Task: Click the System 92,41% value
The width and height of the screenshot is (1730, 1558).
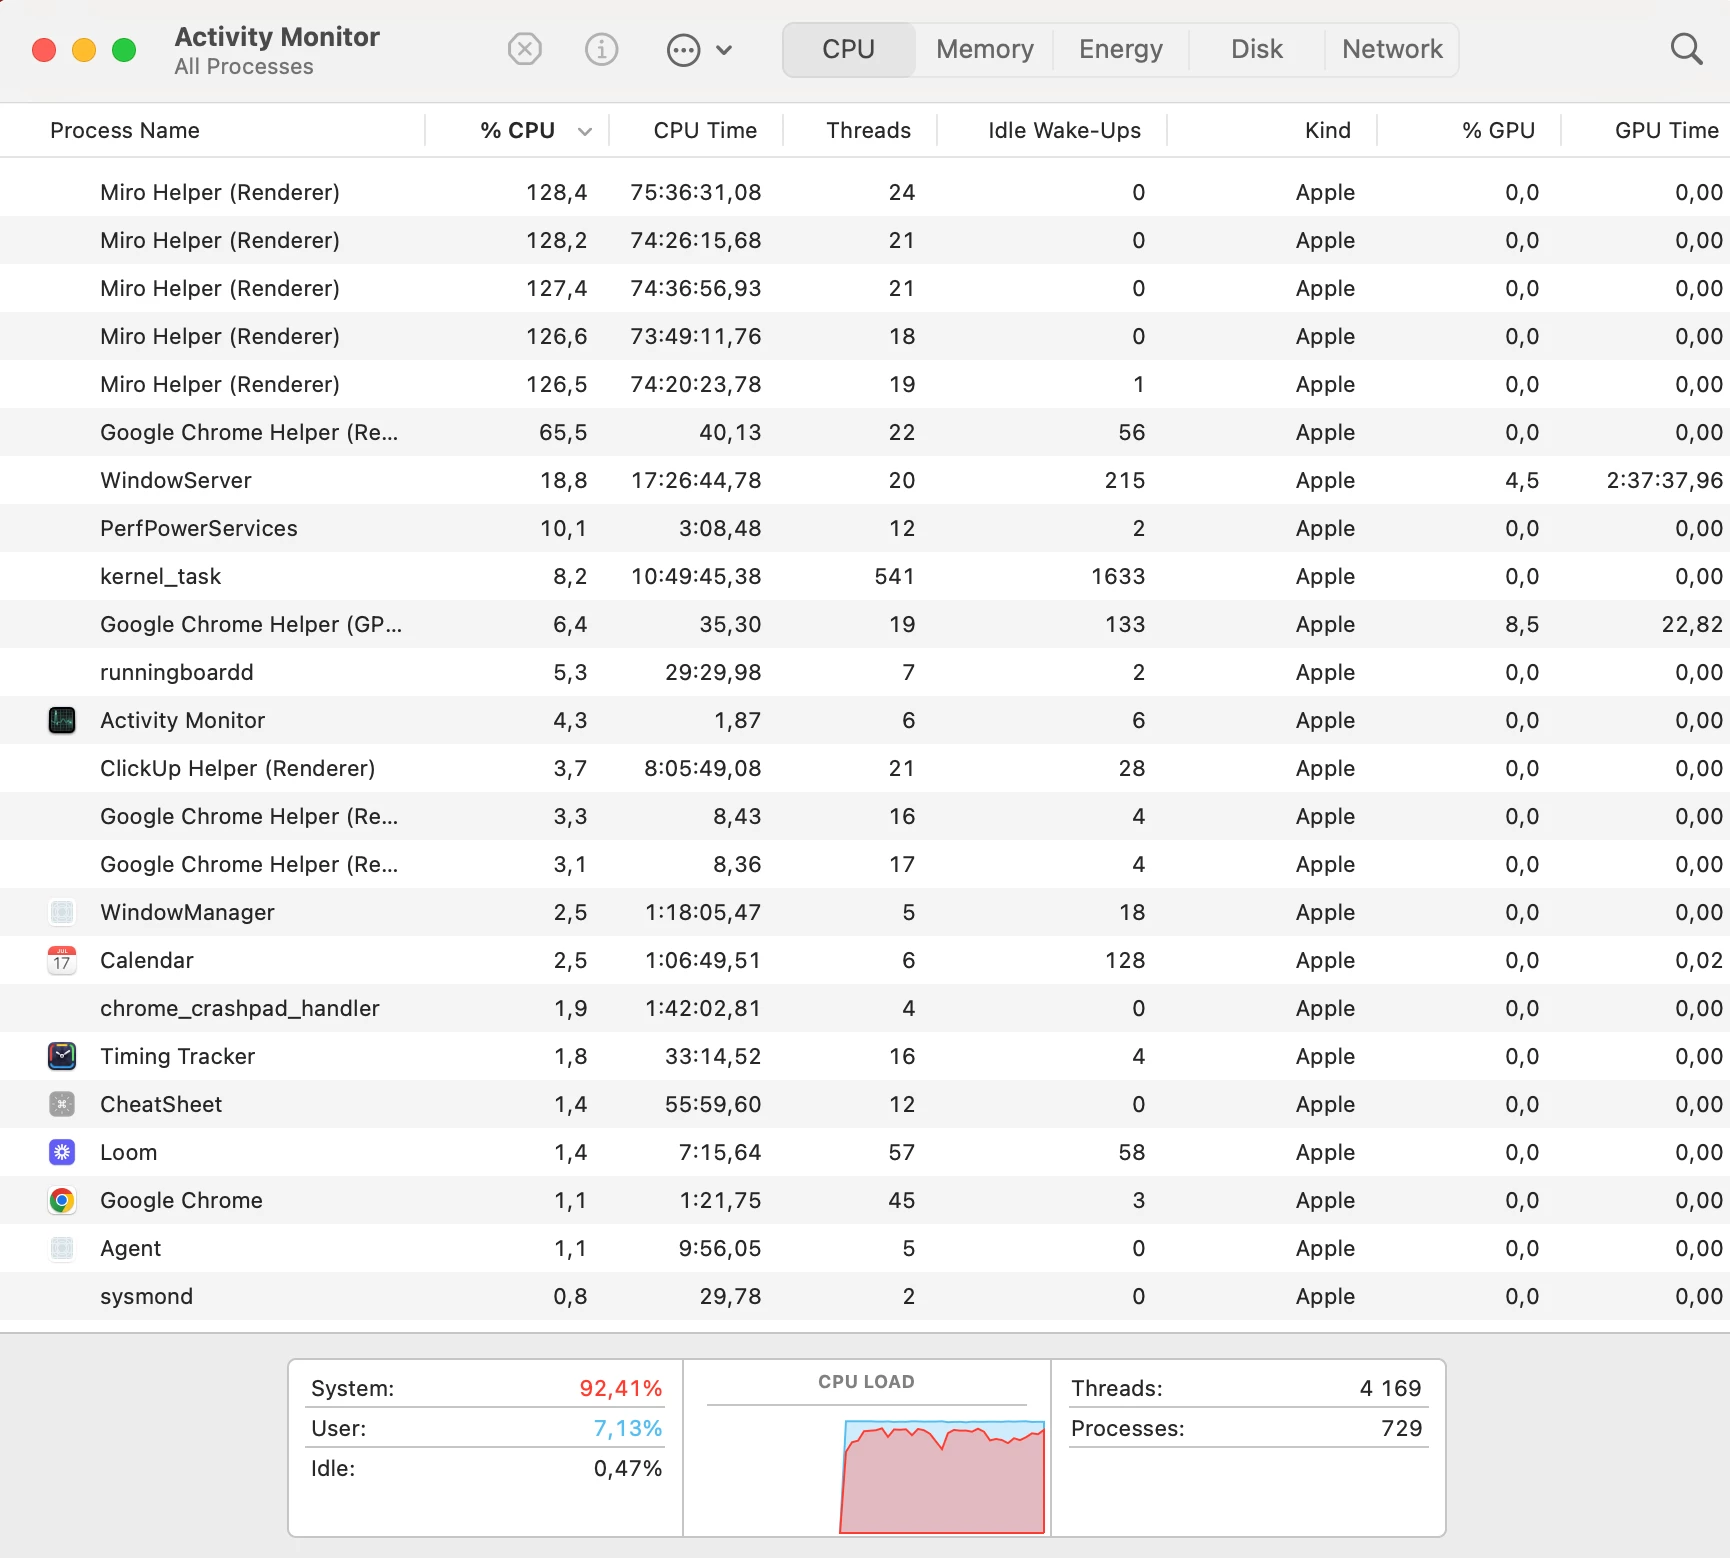Action: pos(621,1388)
